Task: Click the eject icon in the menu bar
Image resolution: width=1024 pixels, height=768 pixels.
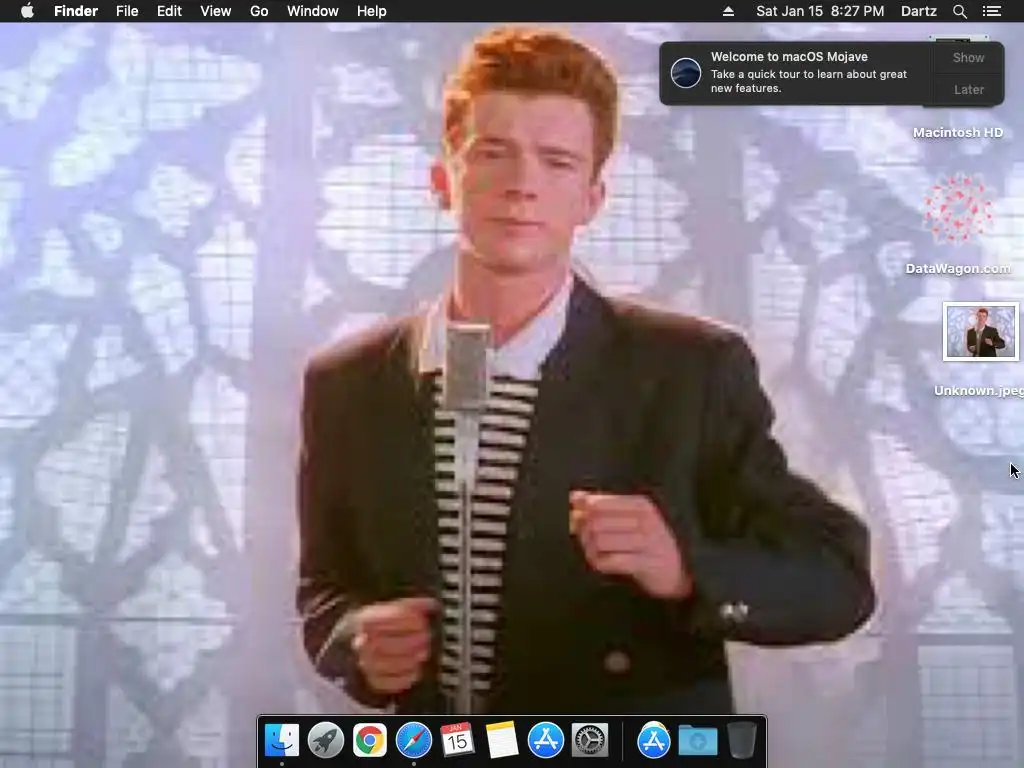Action: coord(728,11)
